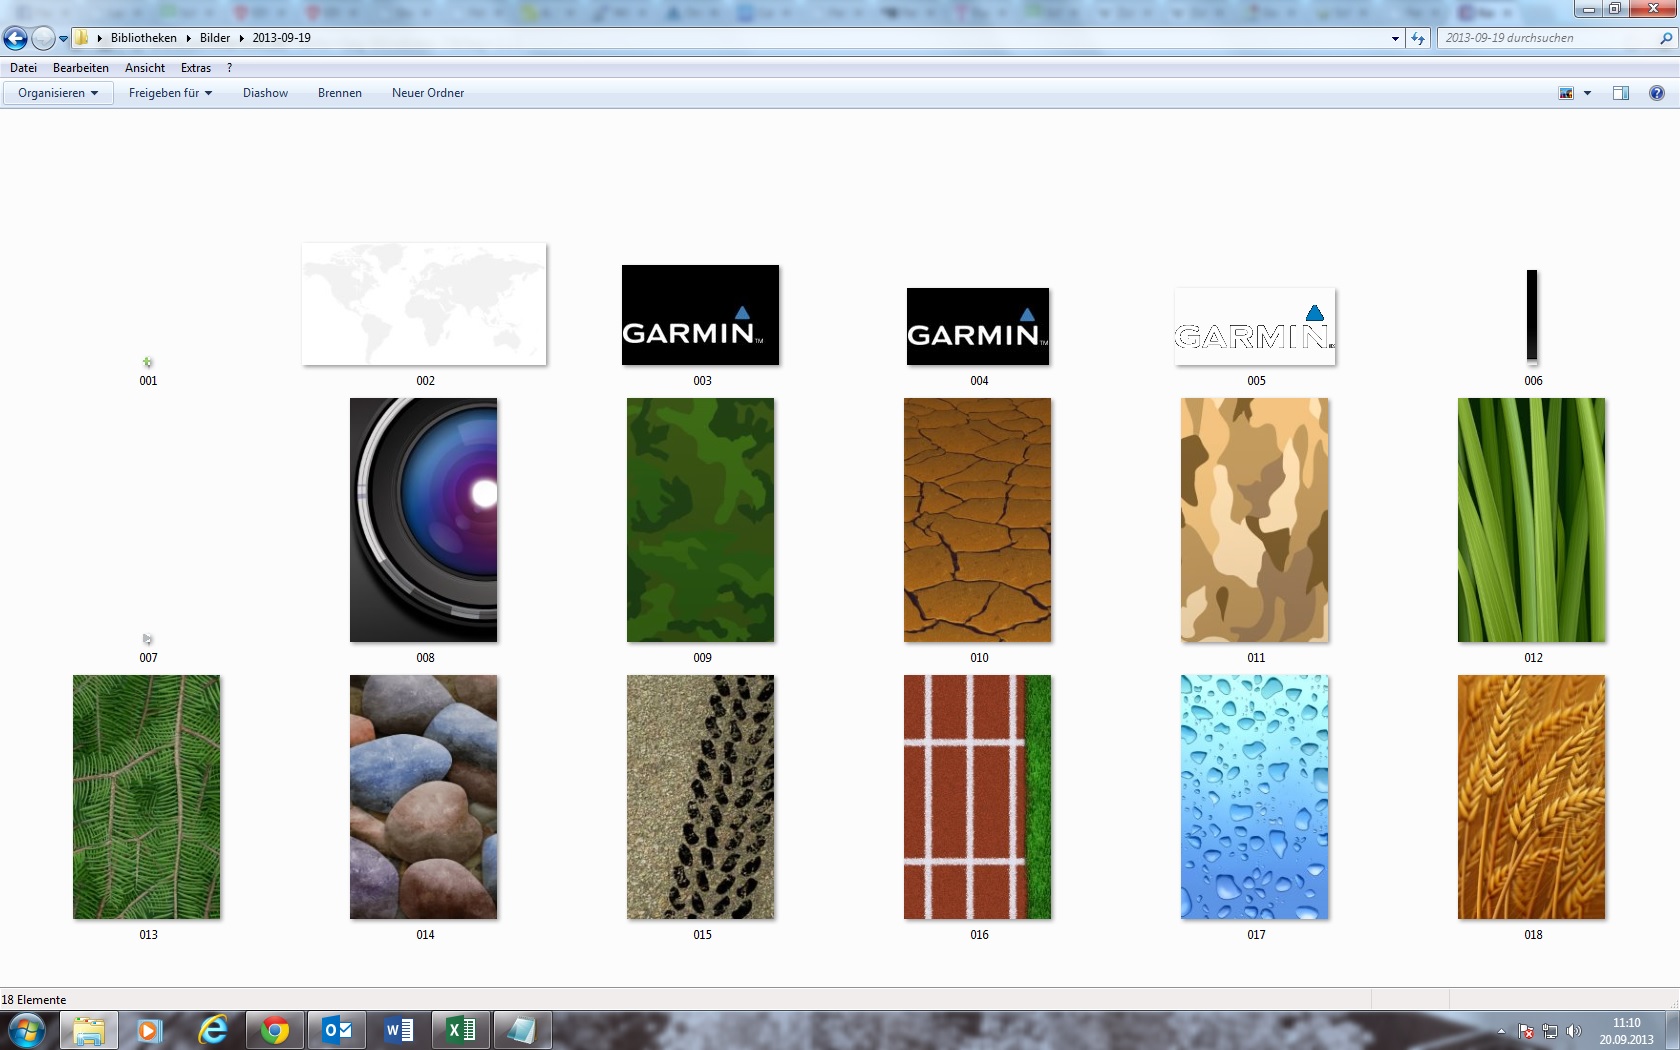Start the Diashow
This screenshot has height=1050, width=1680.
point(265,93)
